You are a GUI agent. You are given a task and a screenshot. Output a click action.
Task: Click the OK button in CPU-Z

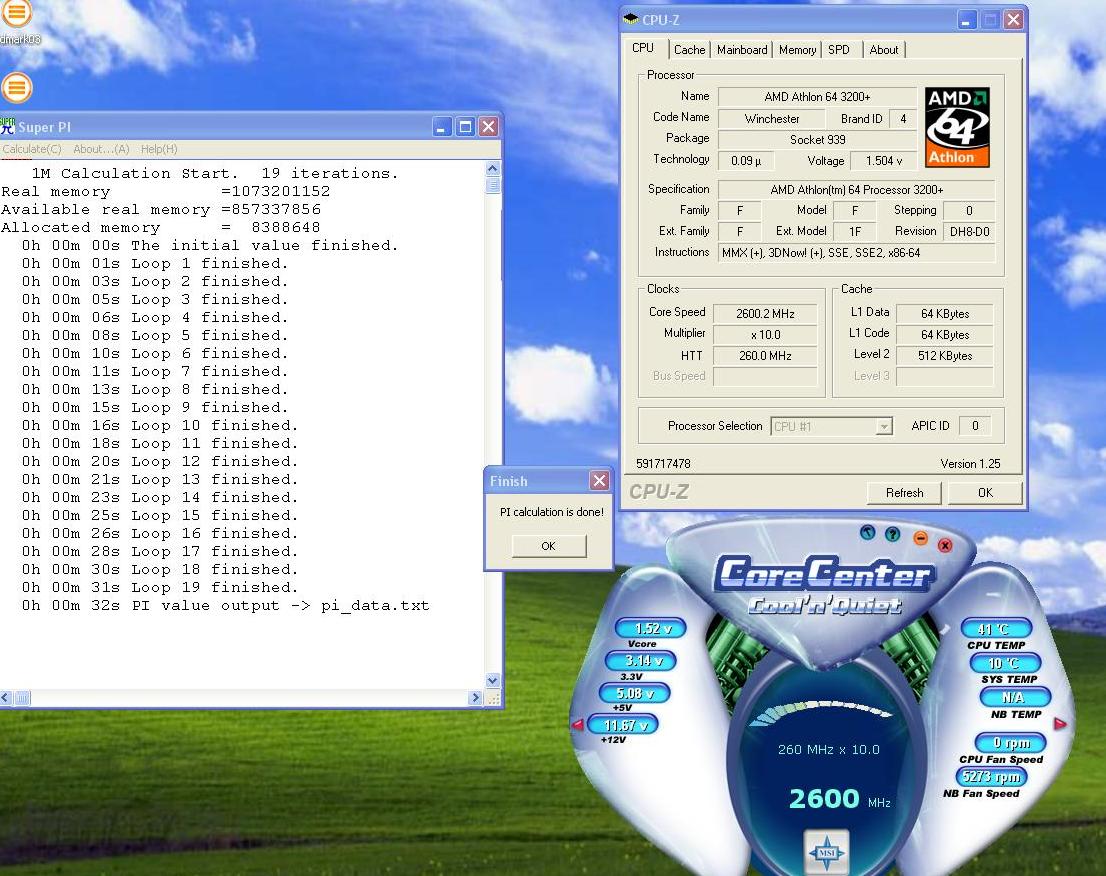[985, 493]
